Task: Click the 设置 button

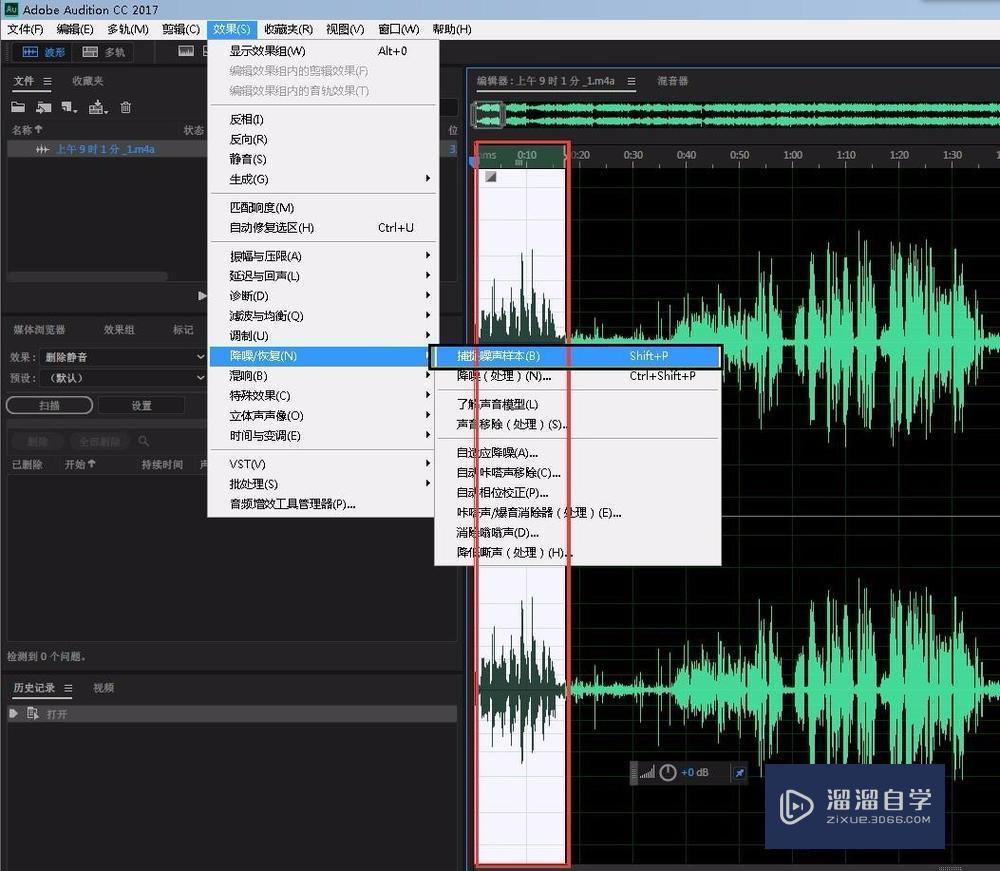Action: tap(142, 405)
